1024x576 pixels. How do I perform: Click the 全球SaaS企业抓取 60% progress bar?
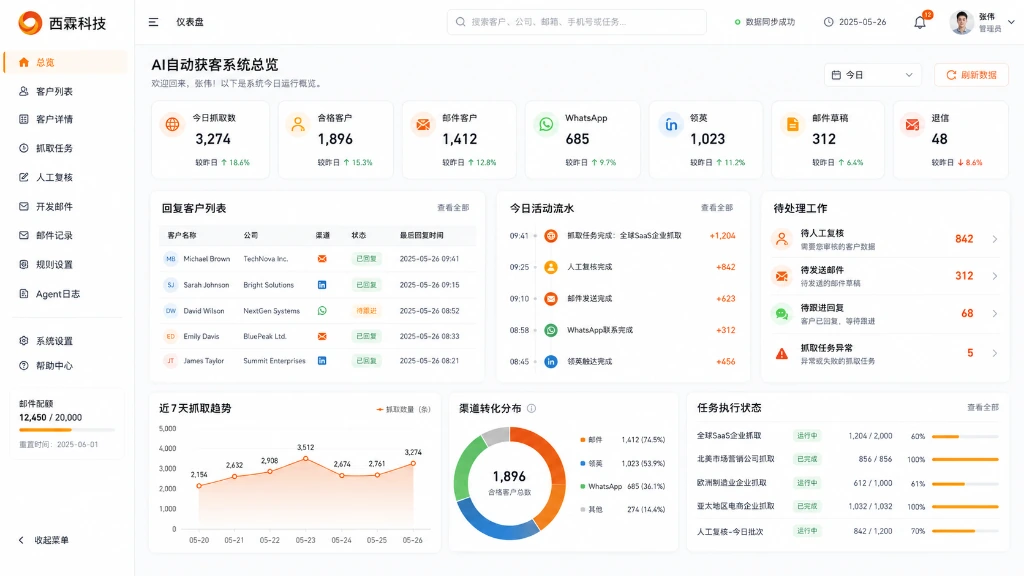tap(965, 436)
